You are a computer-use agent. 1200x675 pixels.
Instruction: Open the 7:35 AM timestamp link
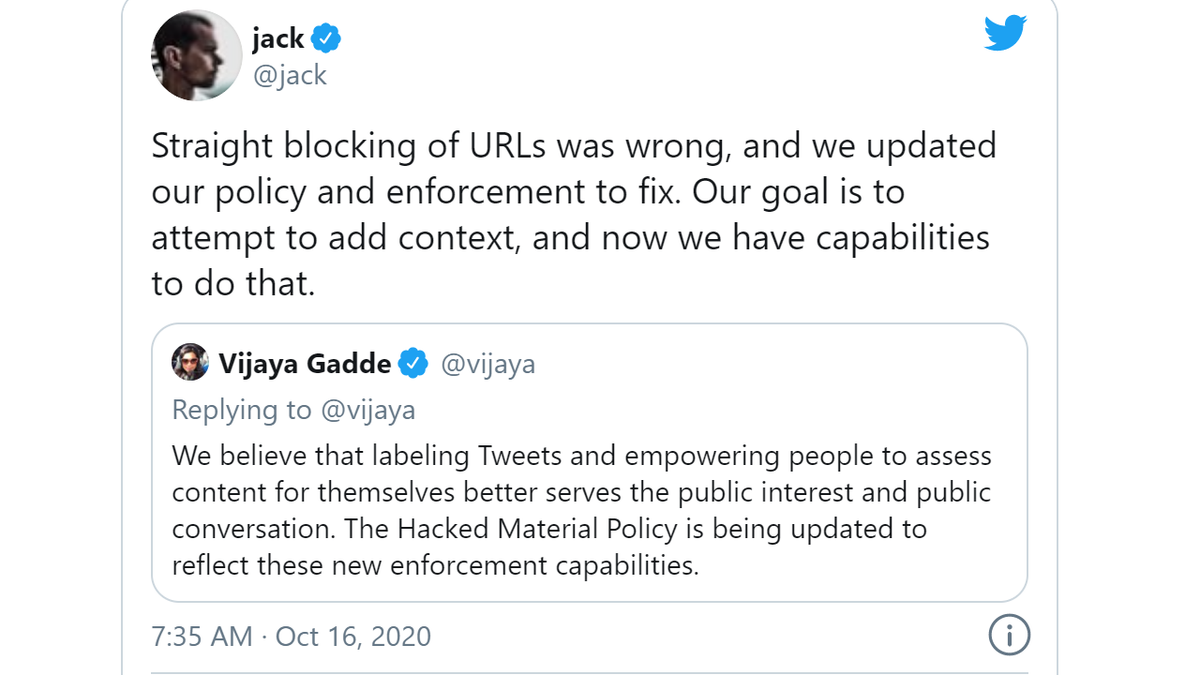202,636
